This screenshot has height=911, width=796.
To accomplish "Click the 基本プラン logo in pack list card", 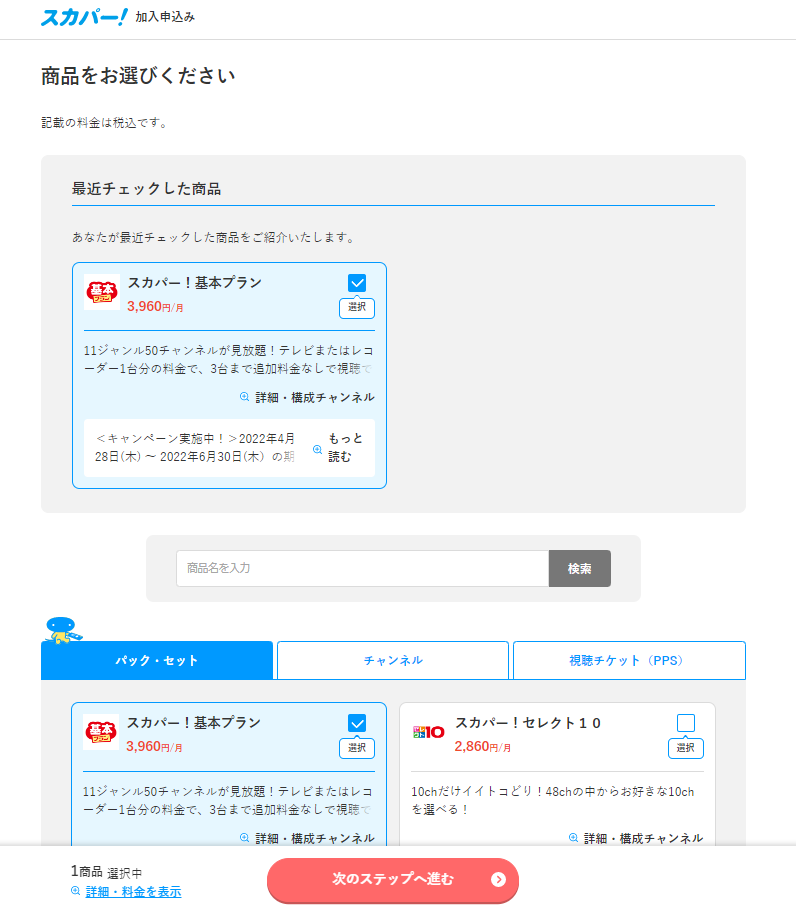I will pyautogui.click(x=101, y=732).
